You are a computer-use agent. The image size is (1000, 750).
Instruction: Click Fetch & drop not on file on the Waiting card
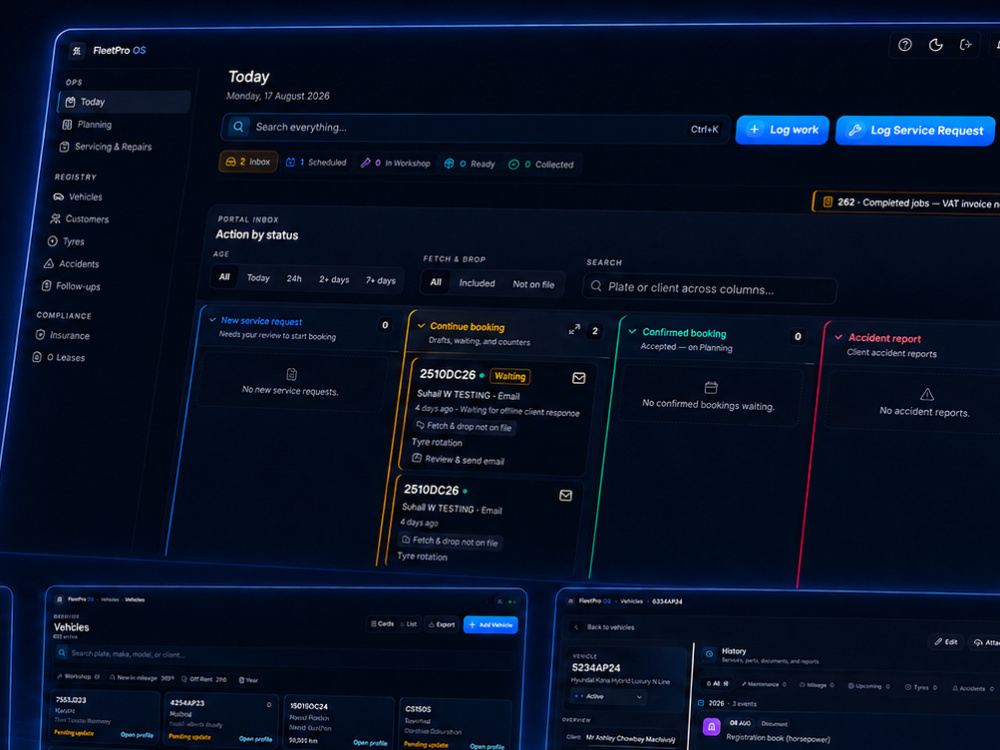point(464,426)
